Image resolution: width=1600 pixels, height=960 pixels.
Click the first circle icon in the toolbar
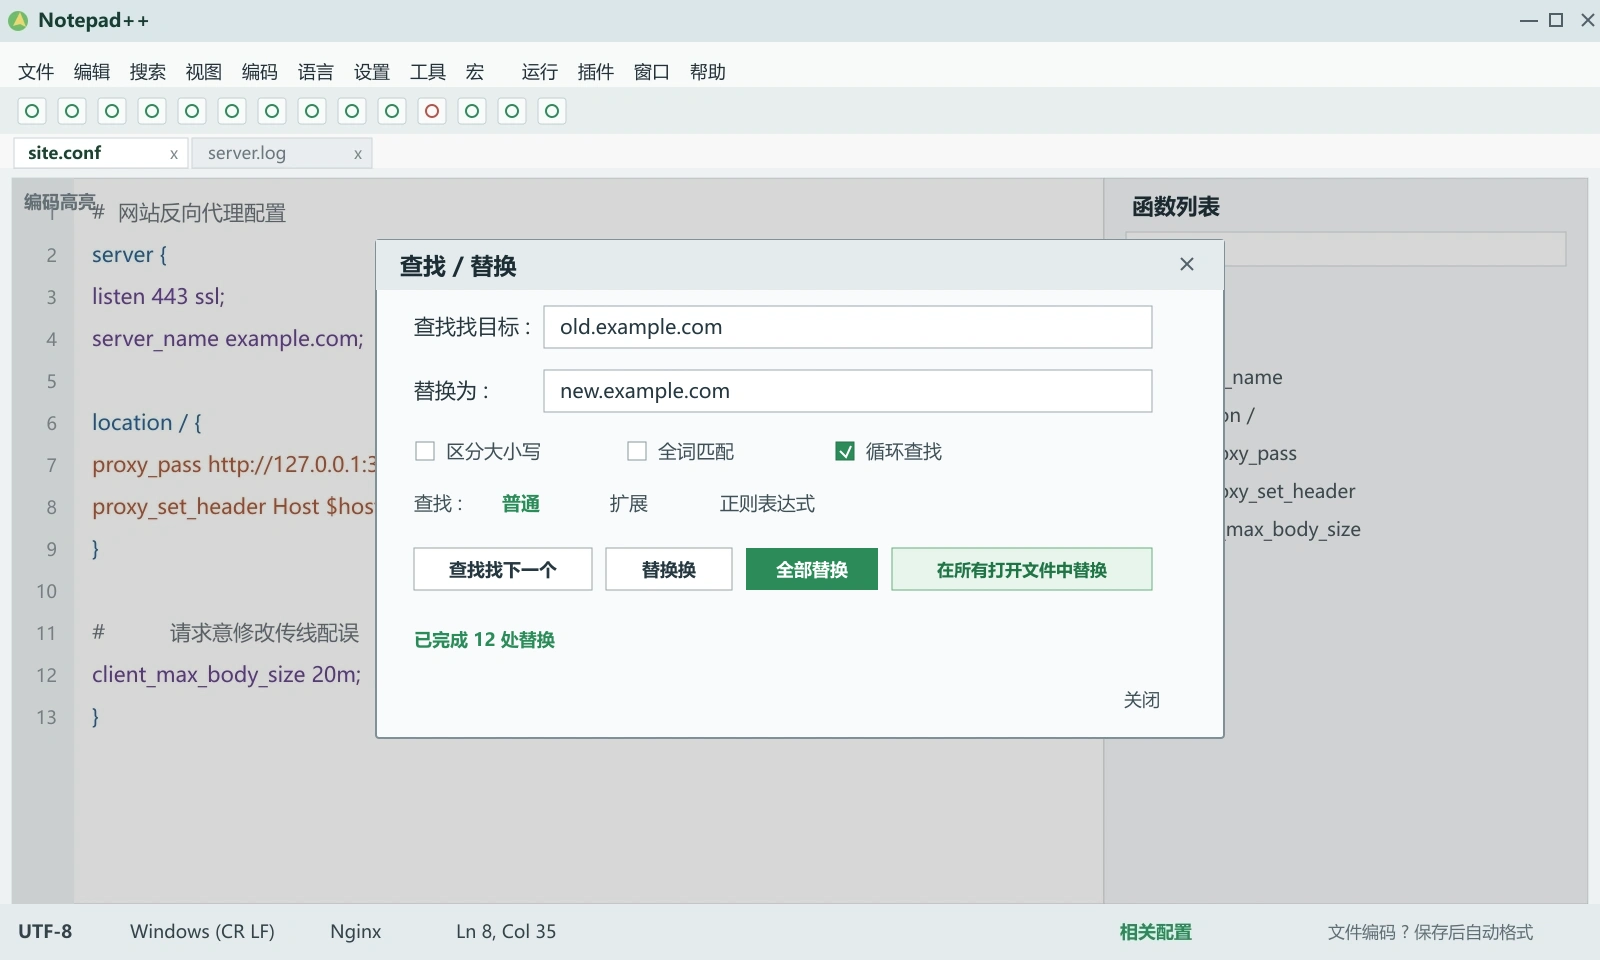32,111
